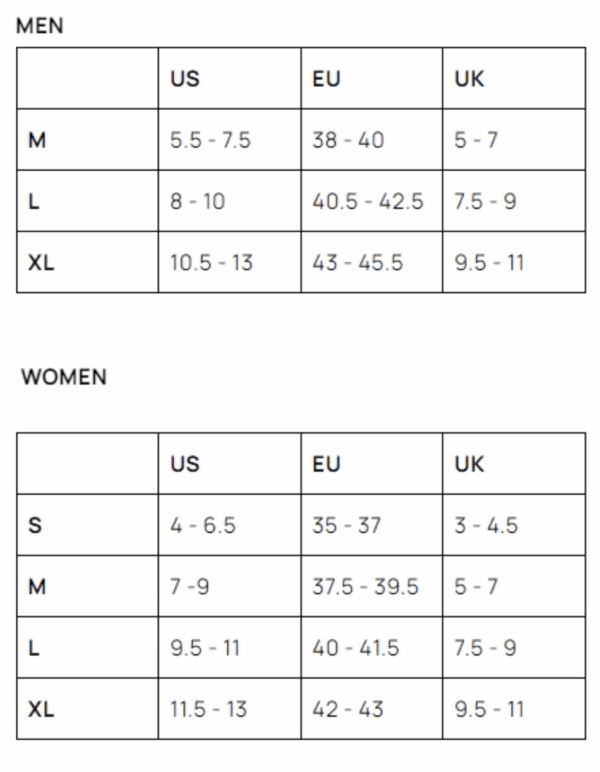
Task: Click men's L EU size 40.5 - 42.5
Action: pyautogui.click(x=368, y=202)
